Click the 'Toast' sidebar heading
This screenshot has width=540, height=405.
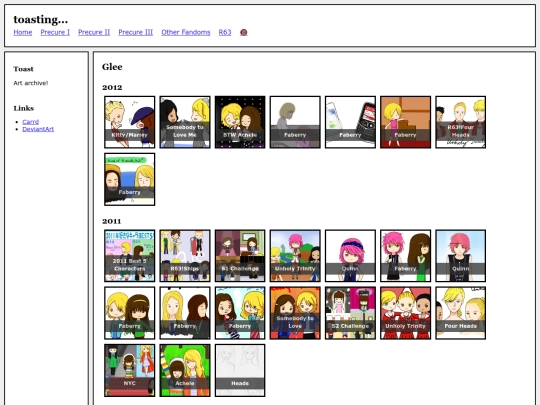(x=23, y=69)
